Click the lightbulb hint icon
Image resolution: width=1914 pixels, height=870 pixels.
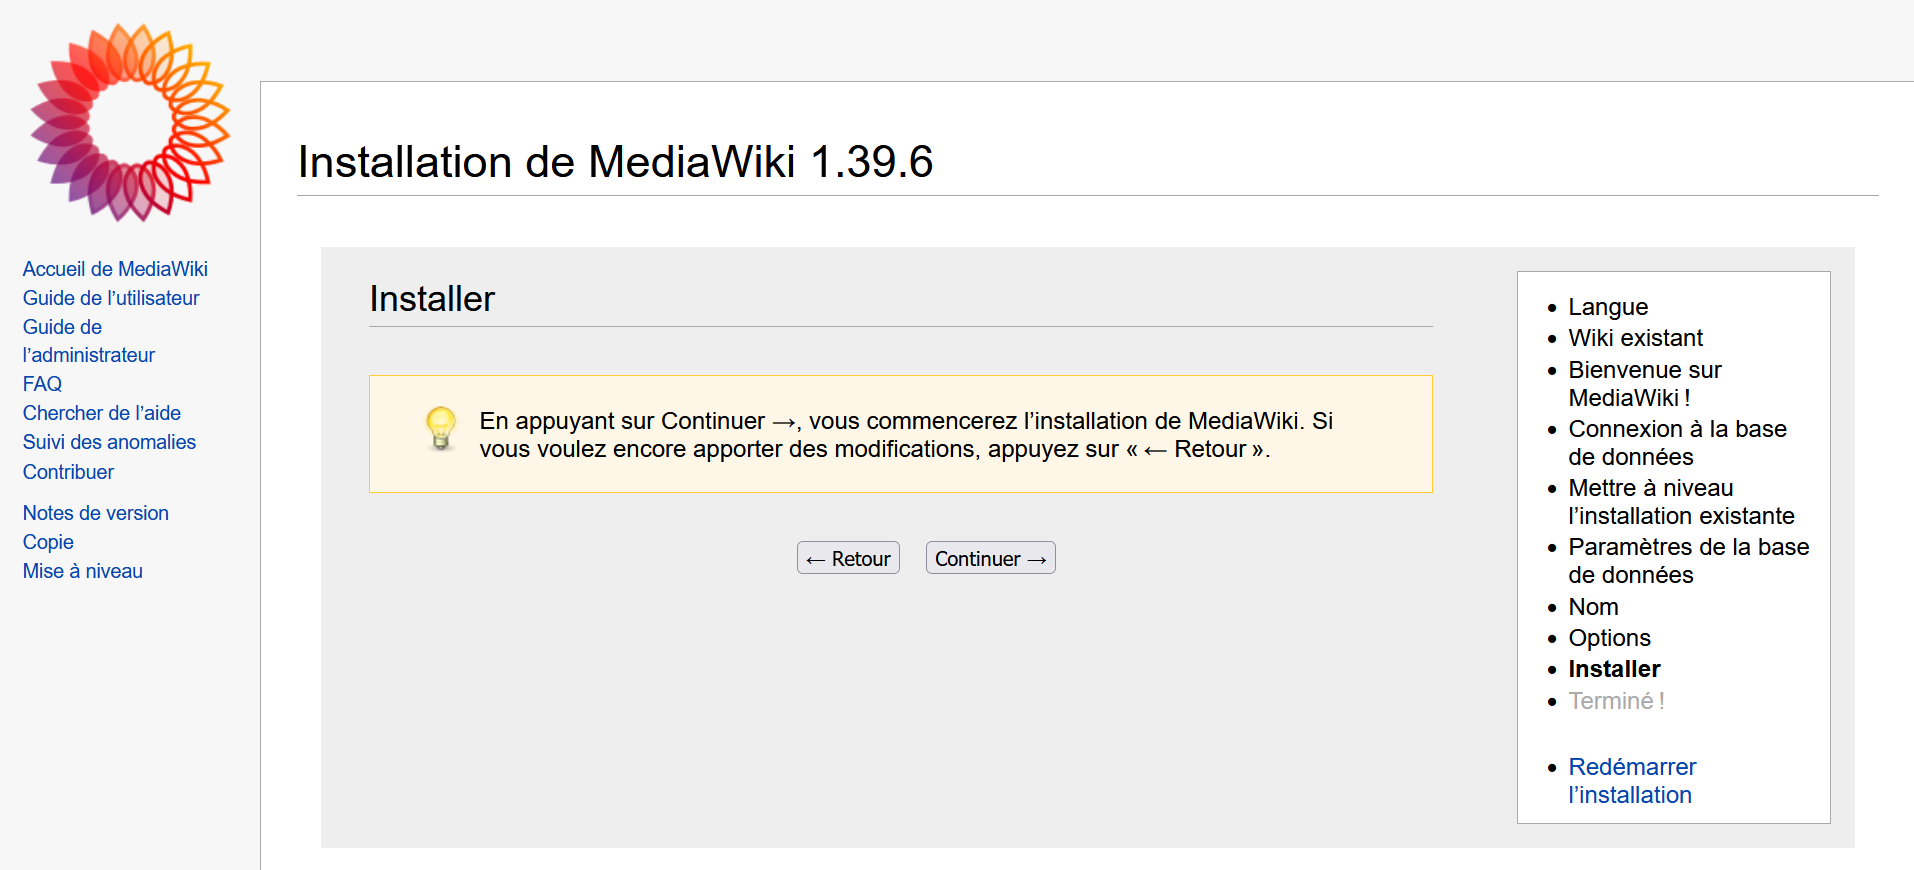click(441, 428)
